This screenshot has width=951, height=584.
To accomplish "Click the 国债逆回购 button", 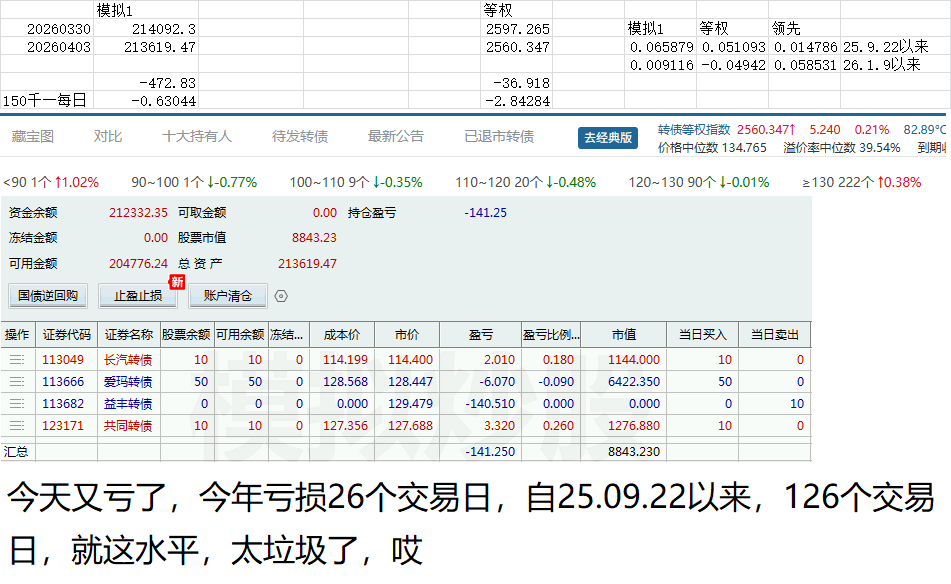I will pyautogui.click(x=48, y=296).
